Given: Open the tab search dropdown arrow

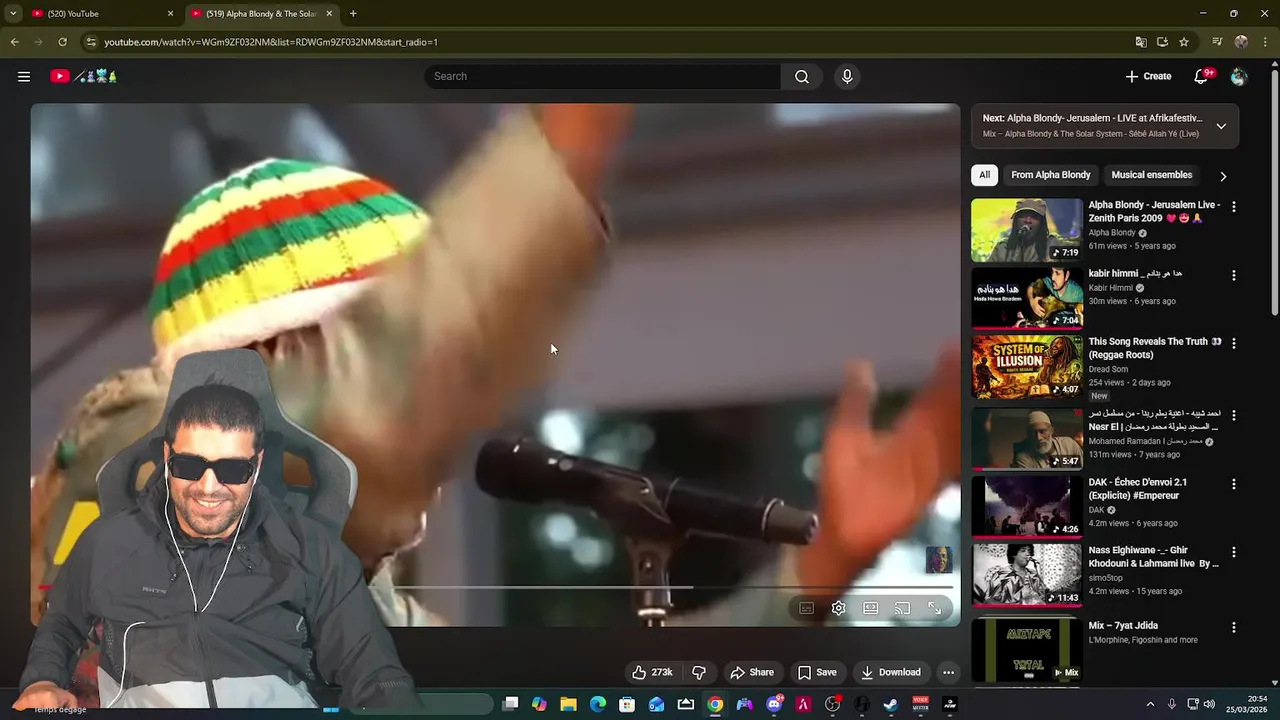Looking at the screenshot, I should [x=12, y=14].
